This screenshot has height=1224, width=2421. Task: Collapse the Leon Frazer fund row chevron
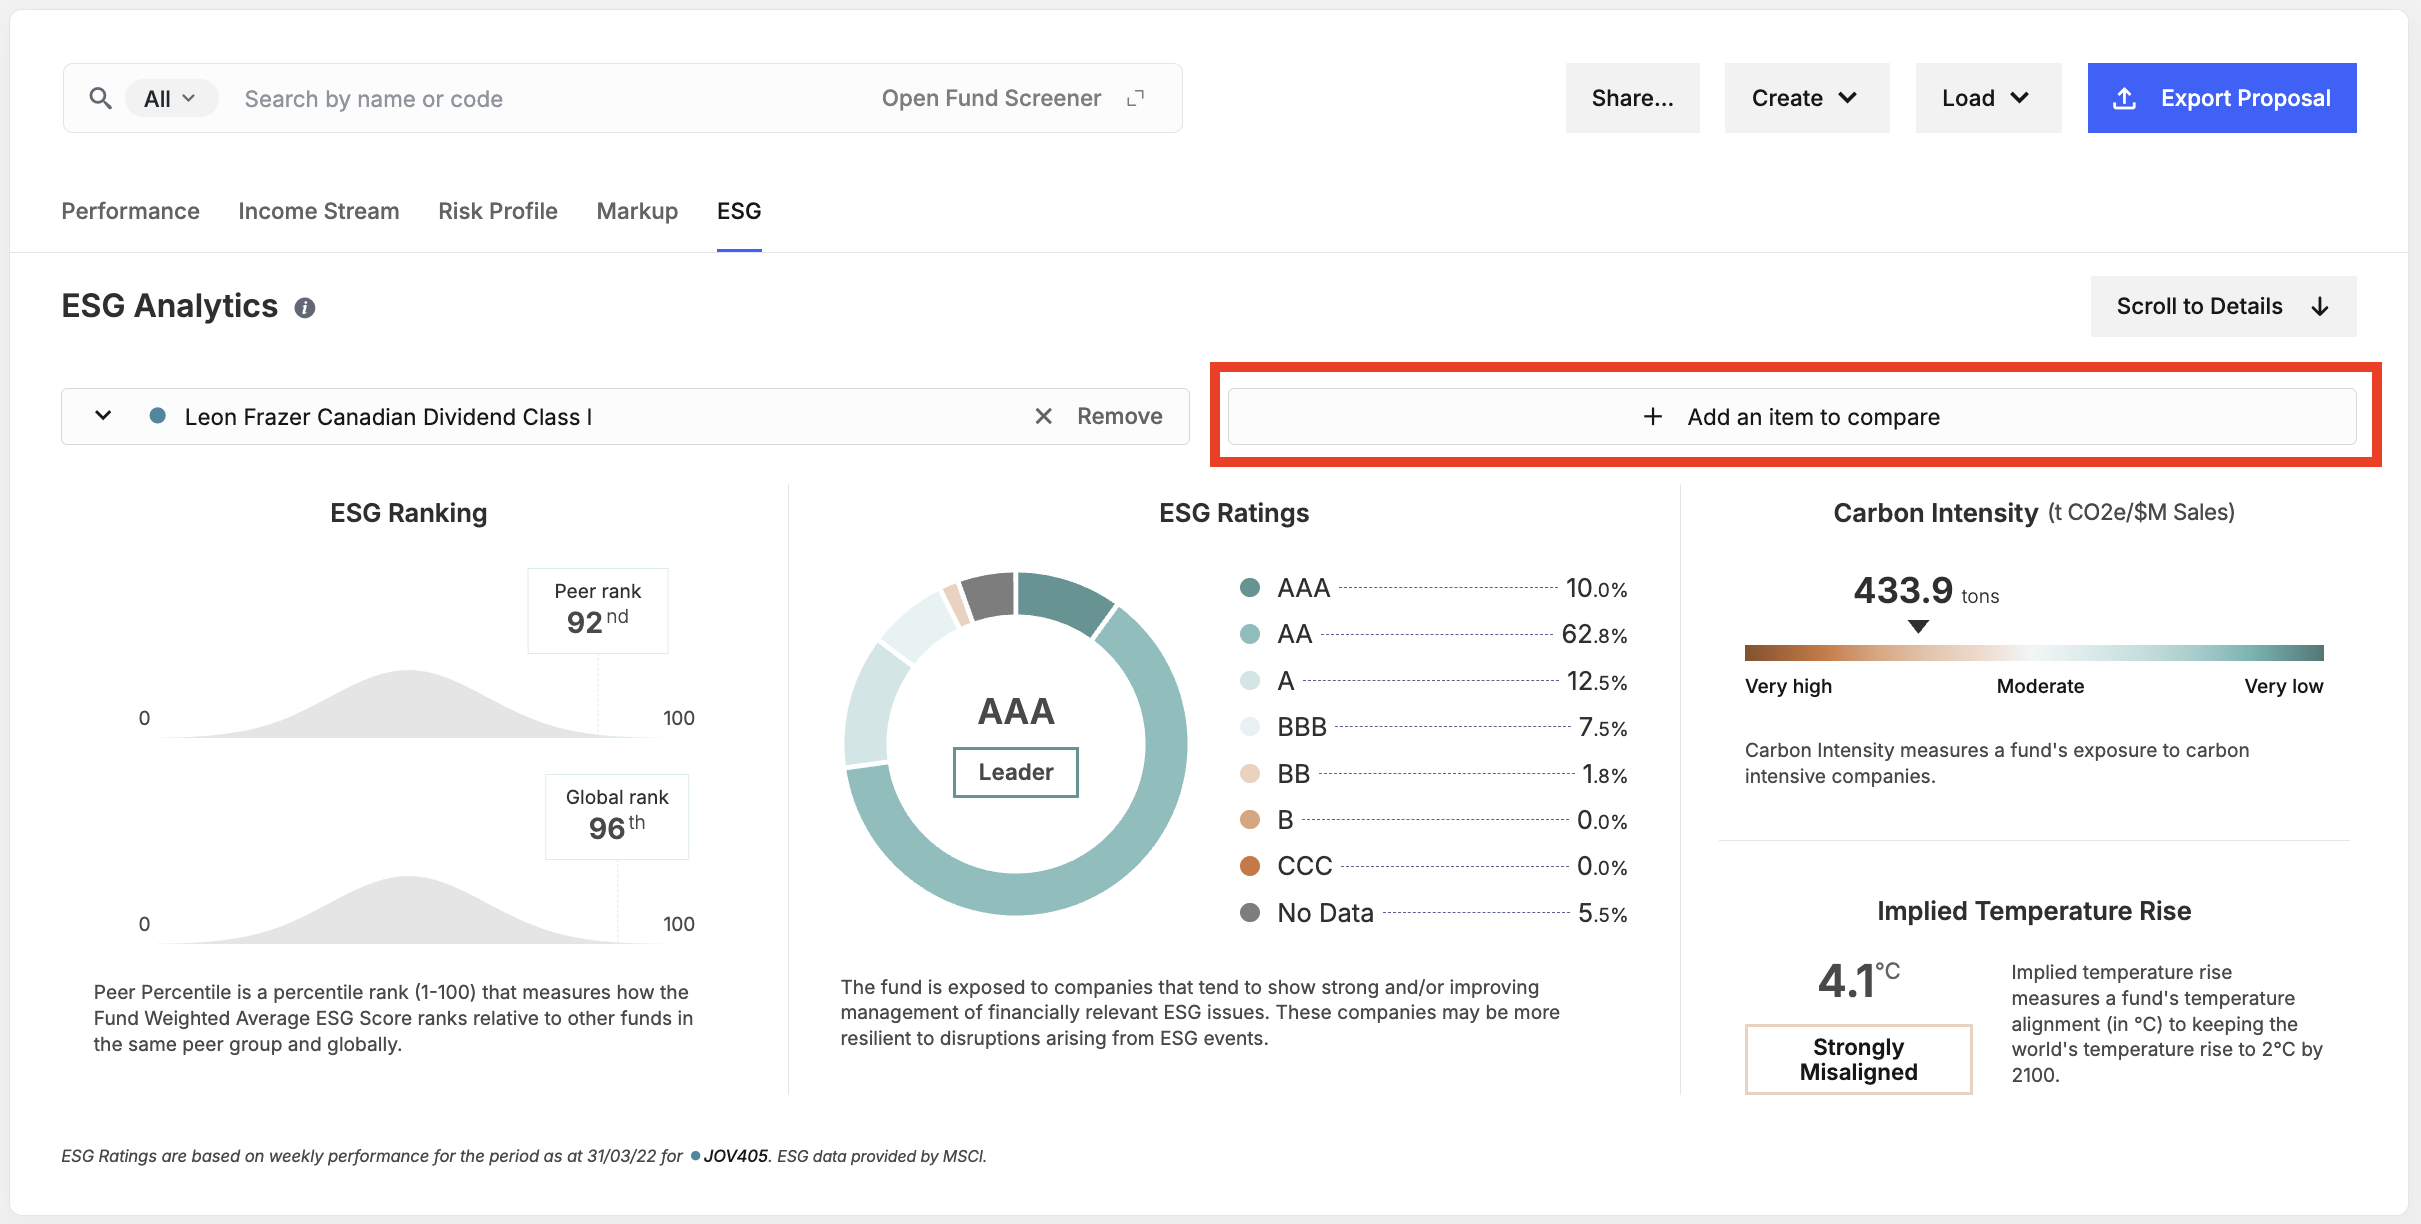click(103, 416)
